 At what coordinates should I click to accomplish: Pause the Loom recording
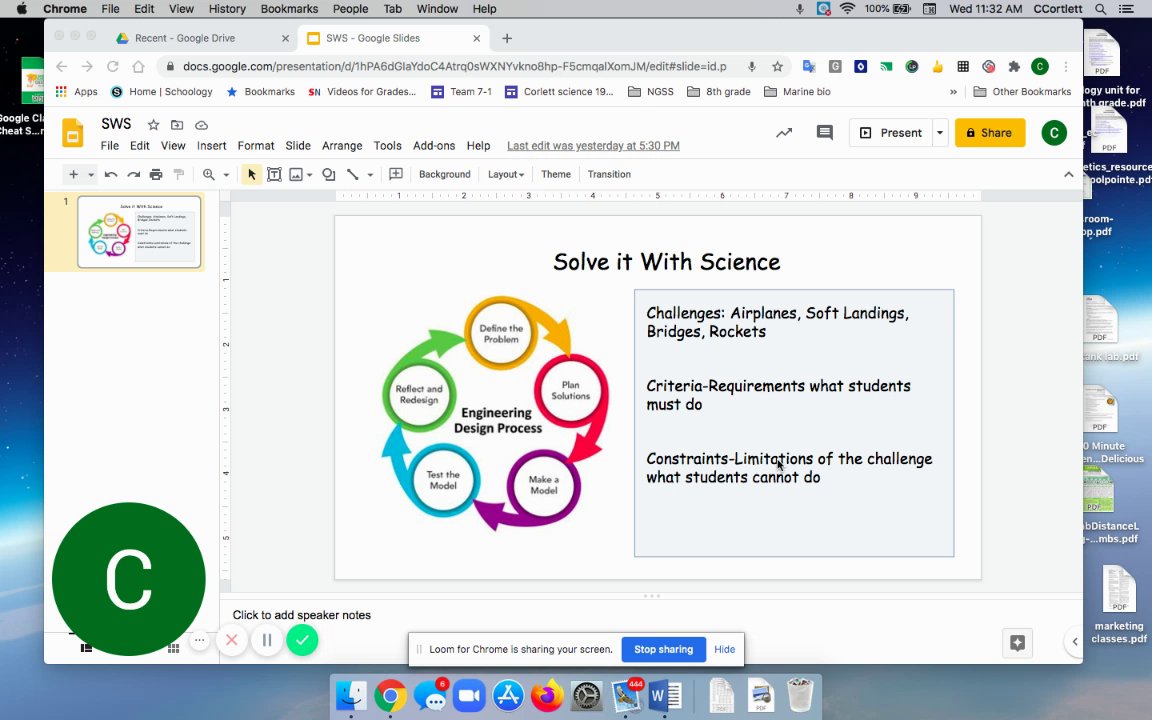pos(267,640)
